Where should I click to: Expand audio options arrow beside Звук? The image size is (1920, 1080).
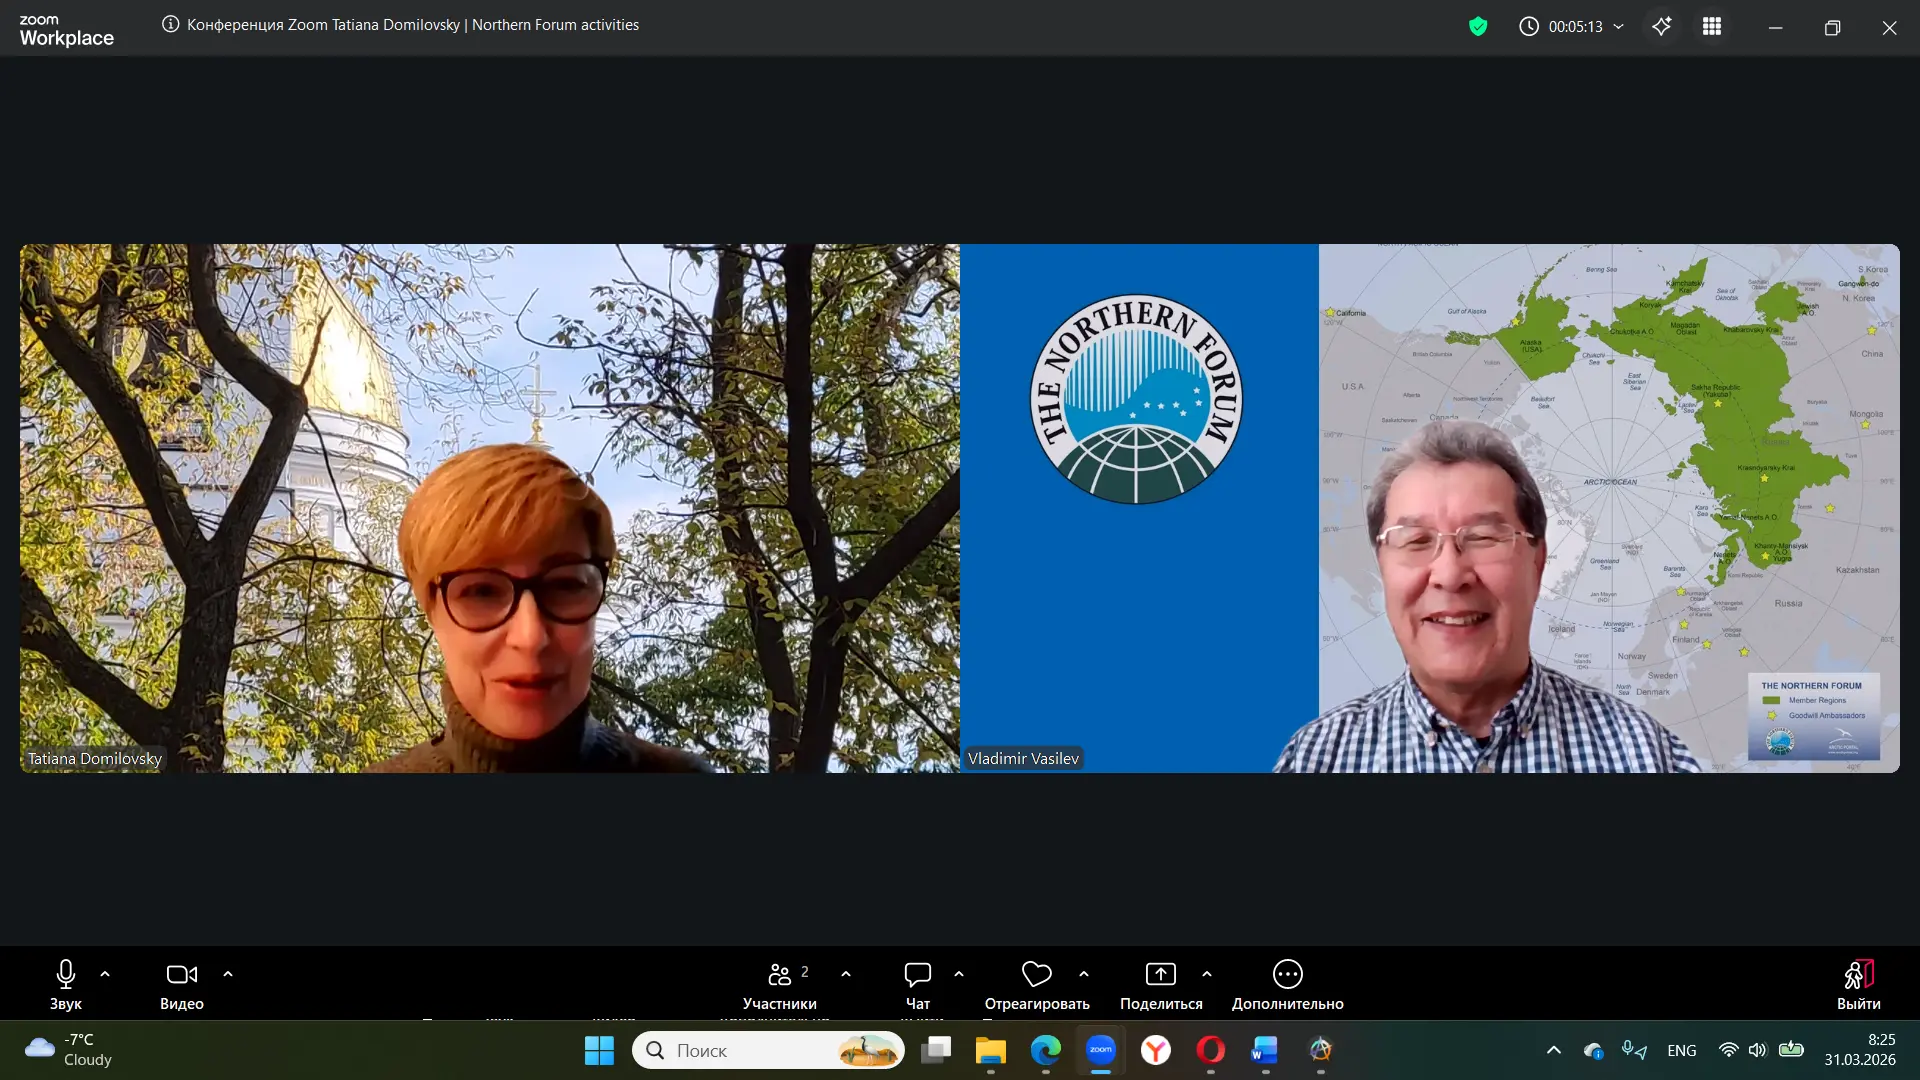coord(105,973)
